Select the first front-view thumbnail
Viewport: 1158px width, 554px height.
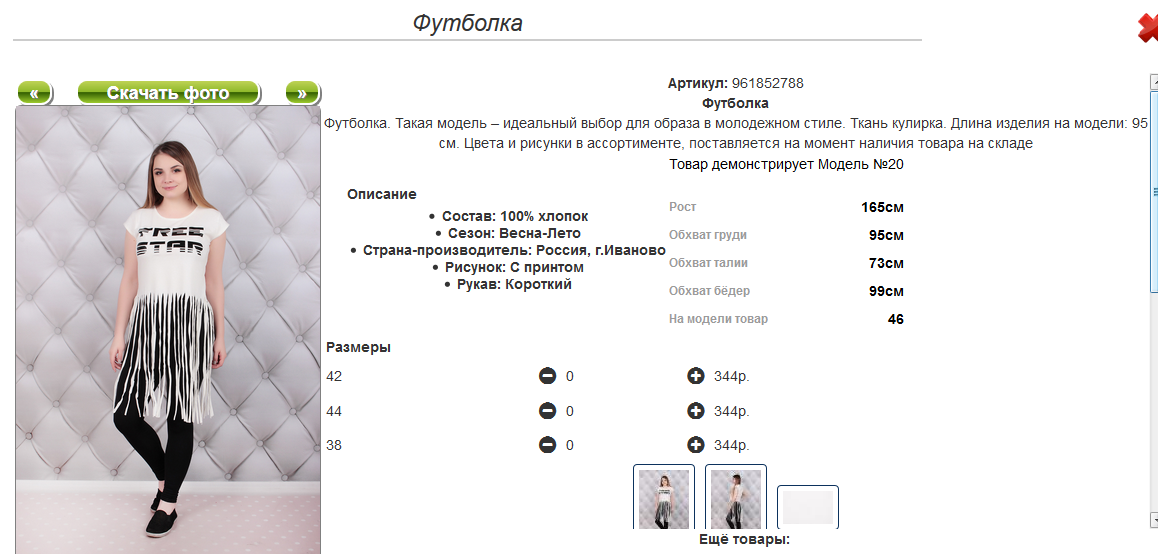click(664, 496)
